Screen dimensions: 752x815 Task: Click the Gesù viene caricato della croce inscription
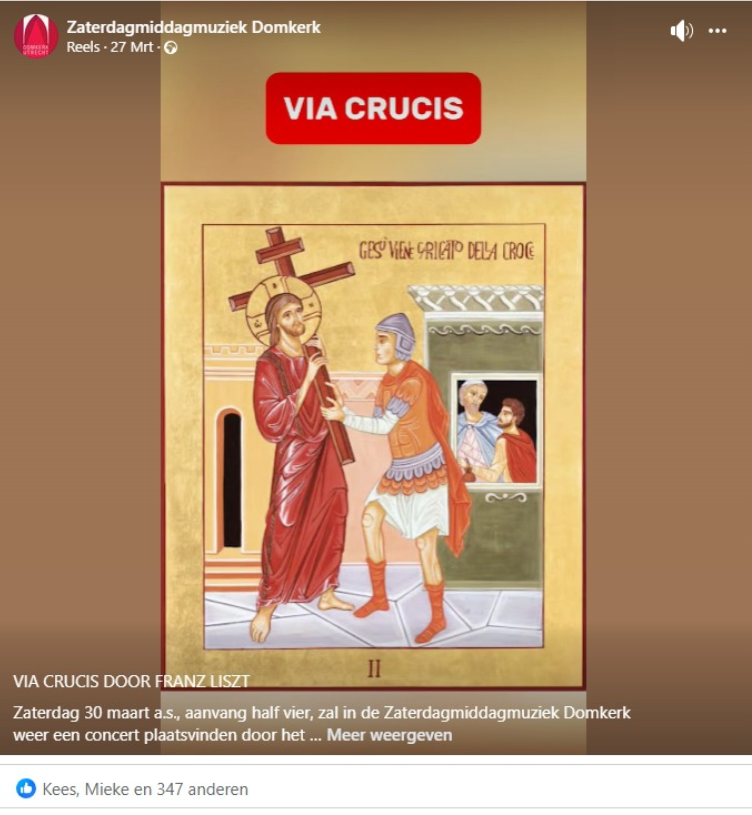(446, 251)
